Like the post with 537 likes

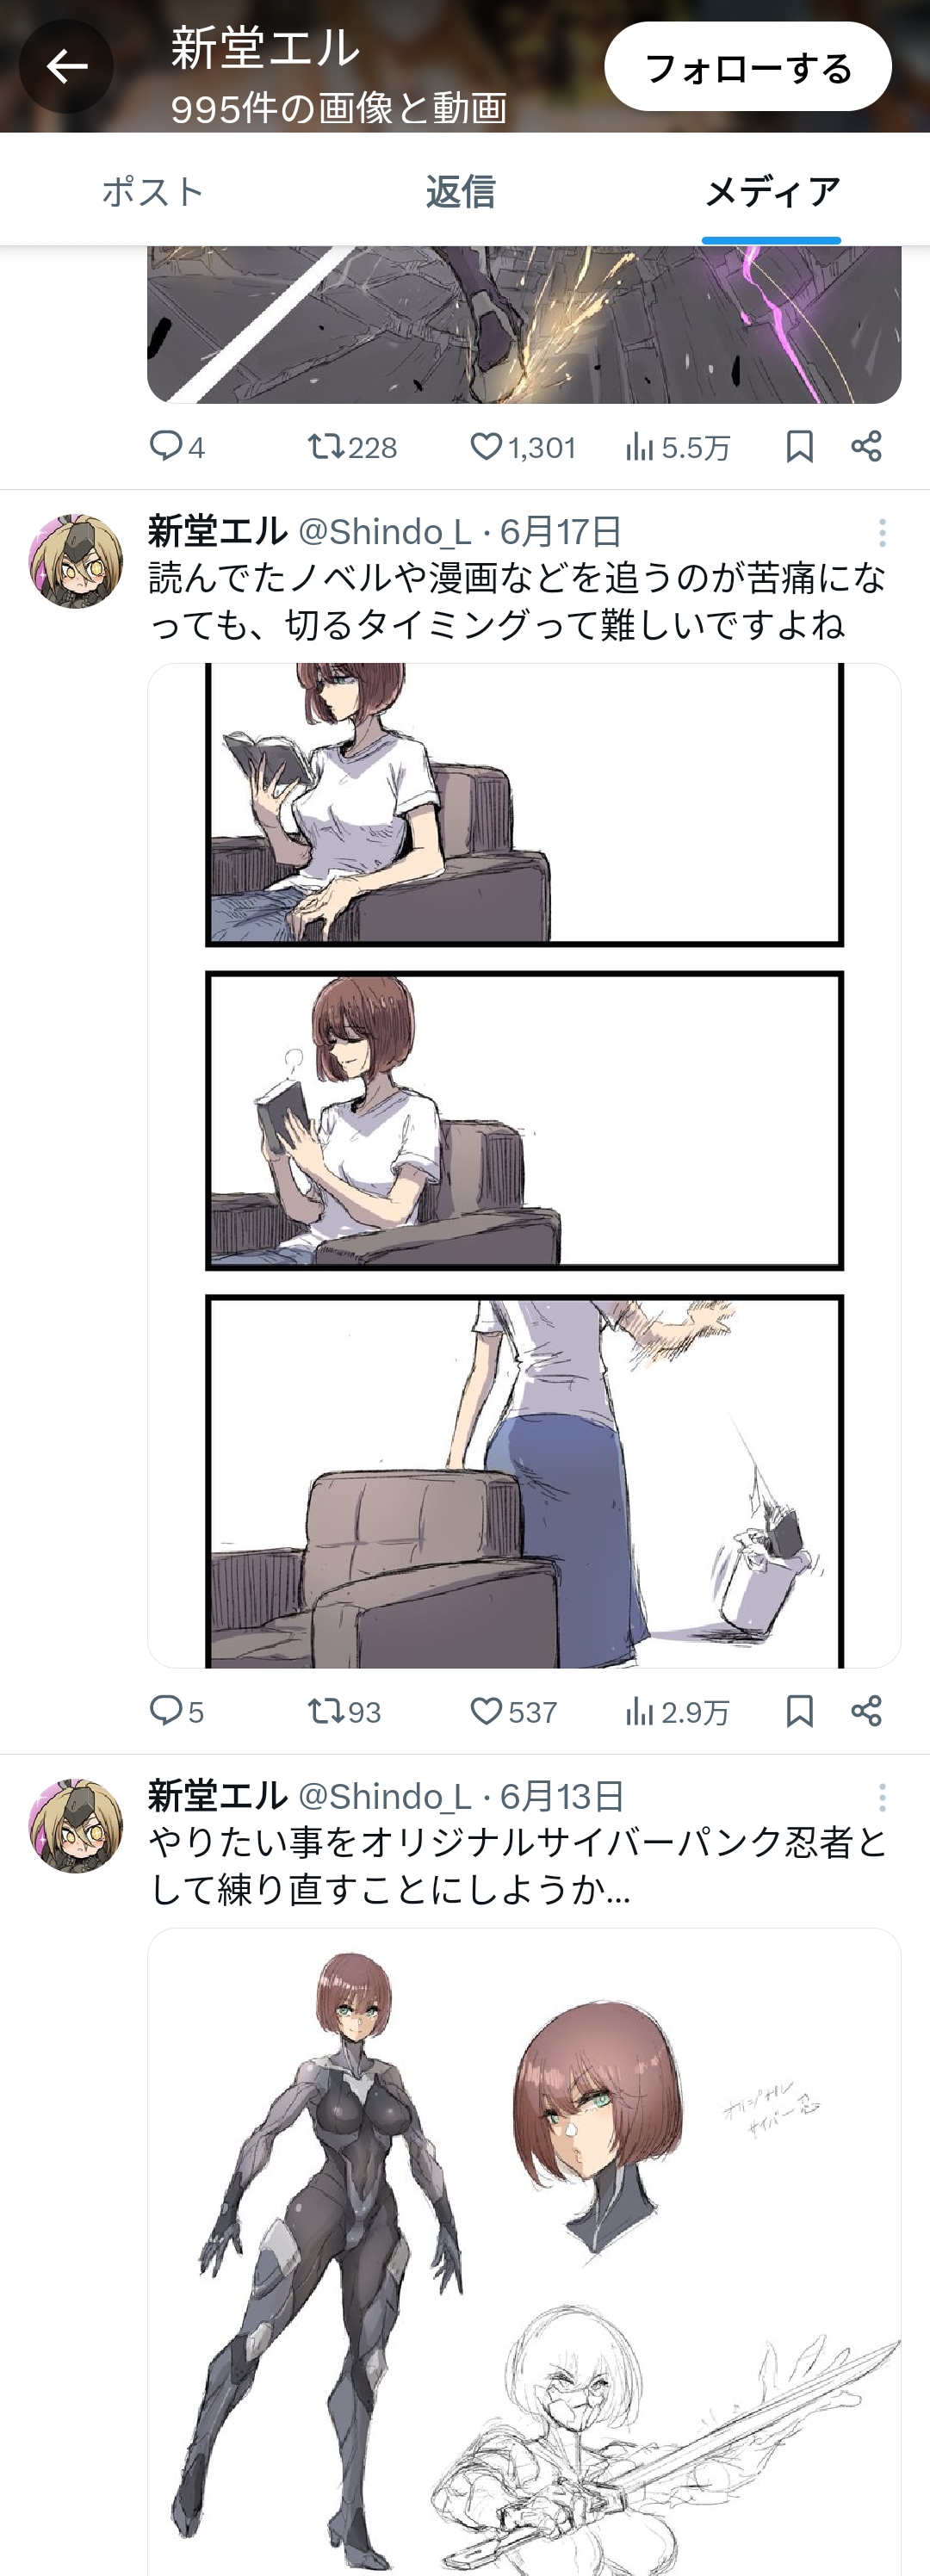(486, 1711)
